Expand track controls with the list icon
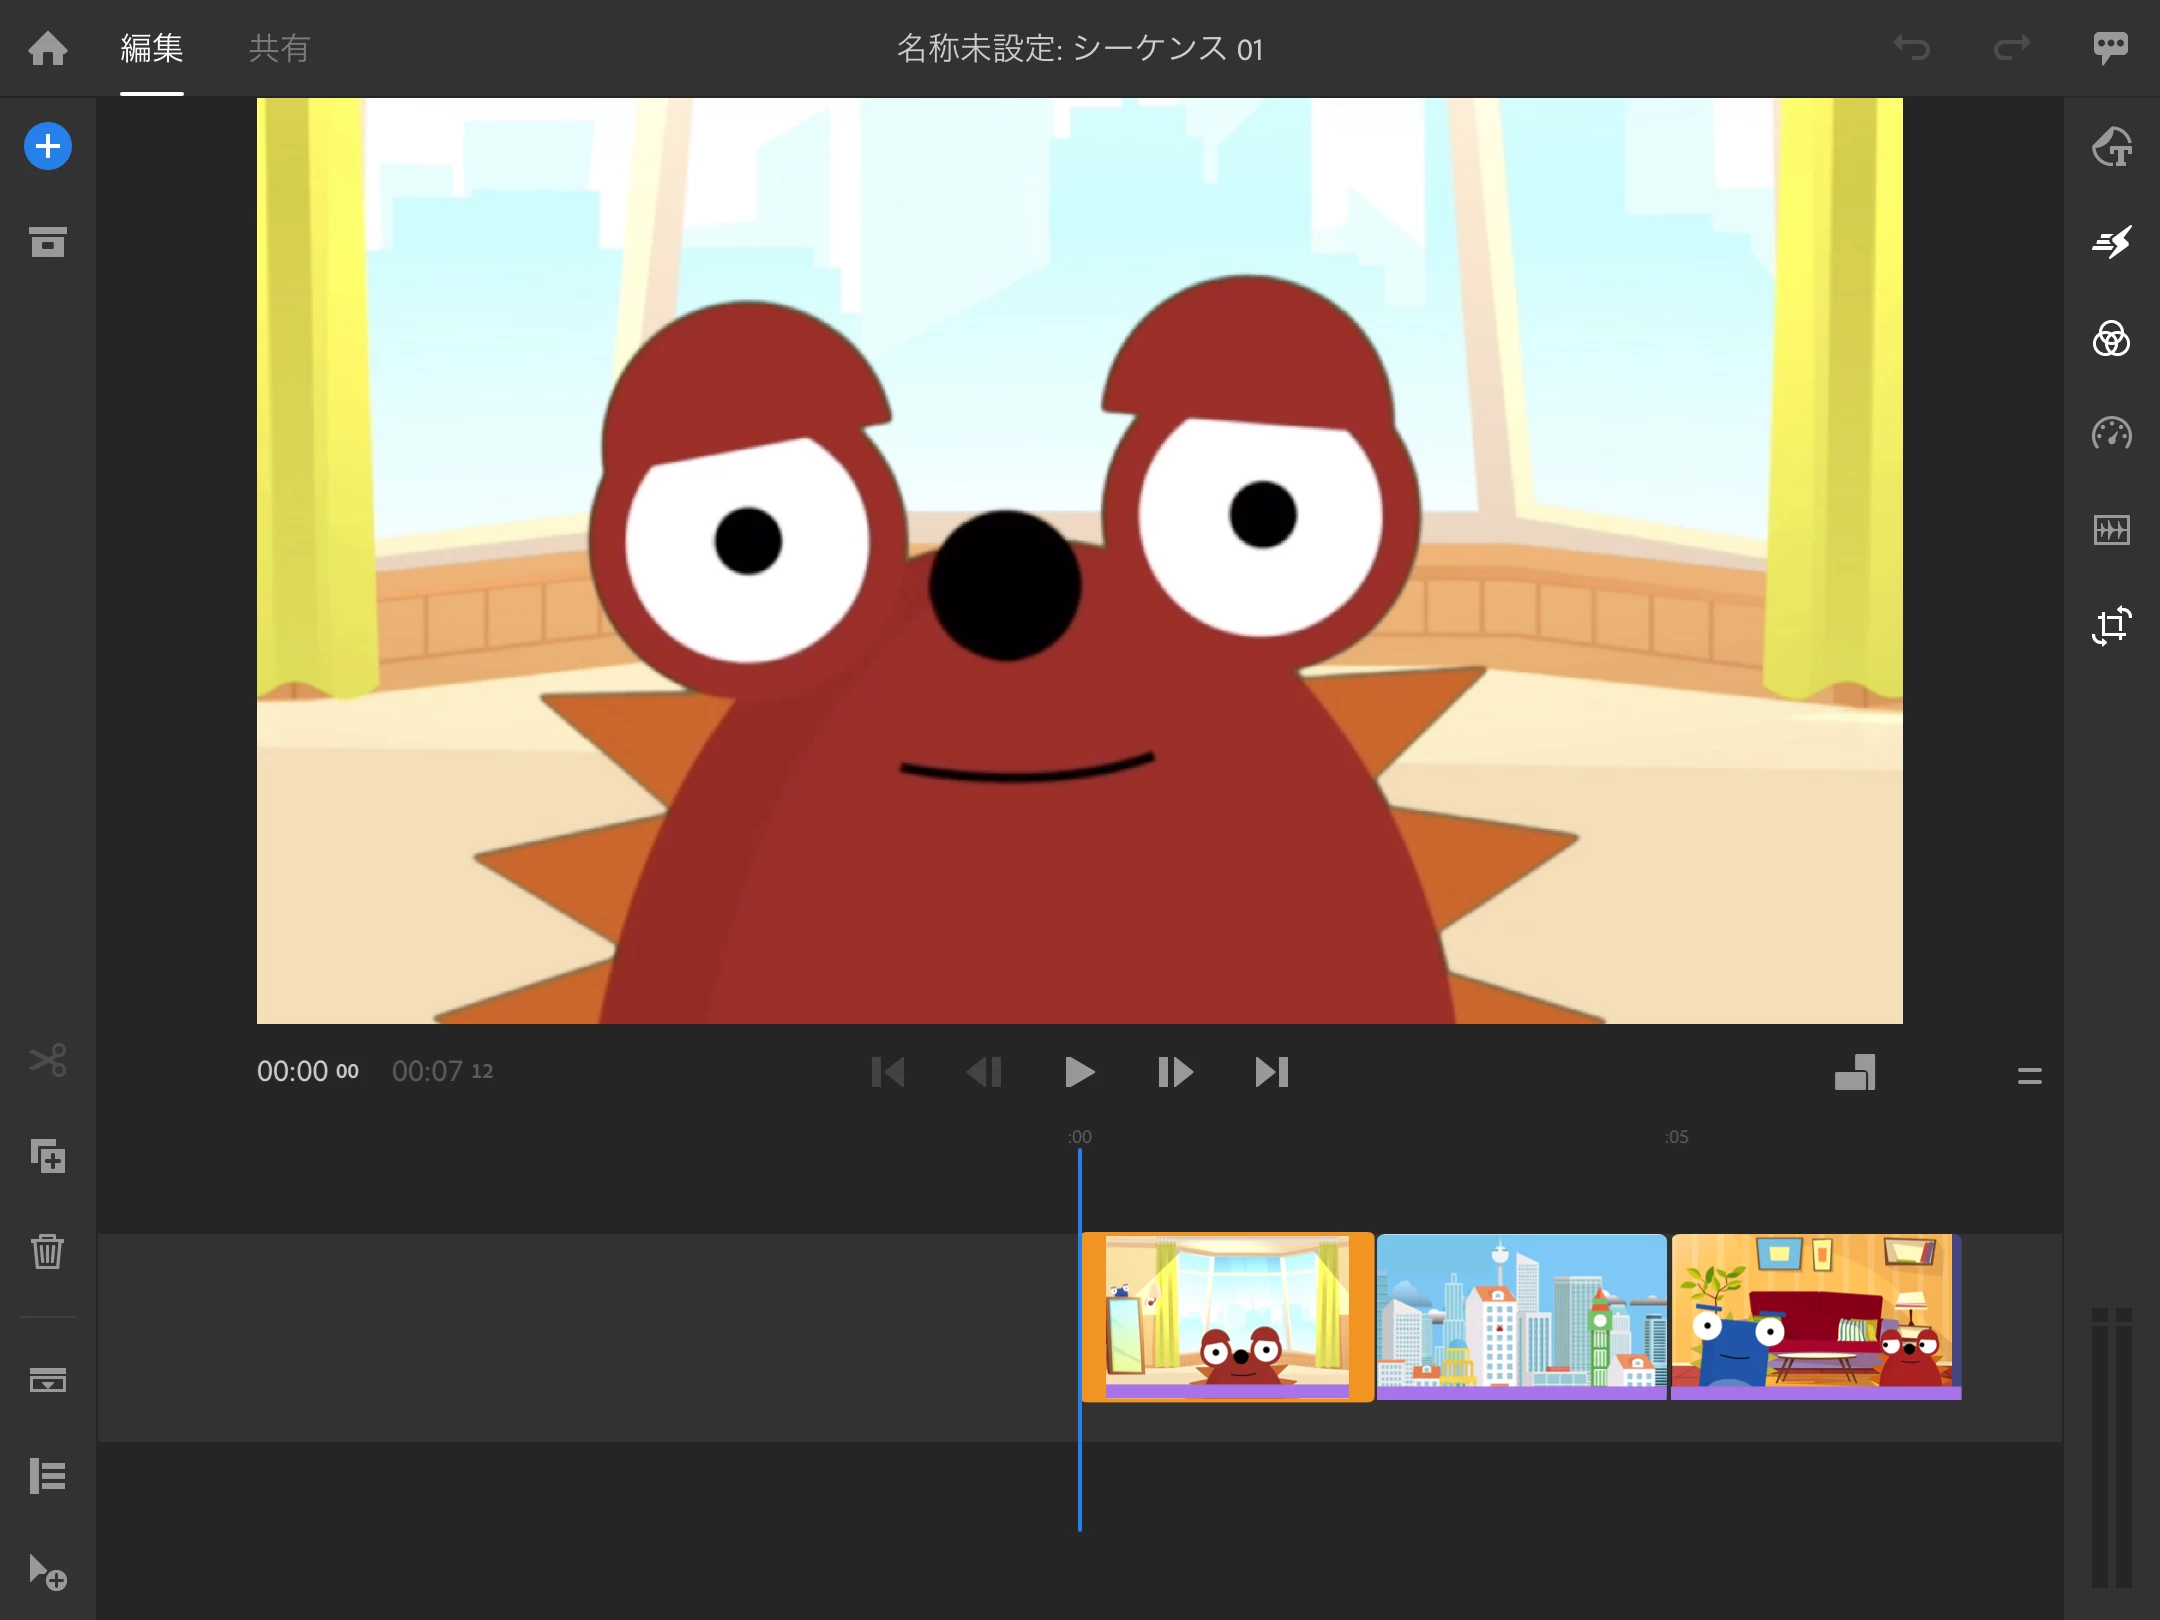This screenshot has height=1620, width=2160. coord(48,1476)
